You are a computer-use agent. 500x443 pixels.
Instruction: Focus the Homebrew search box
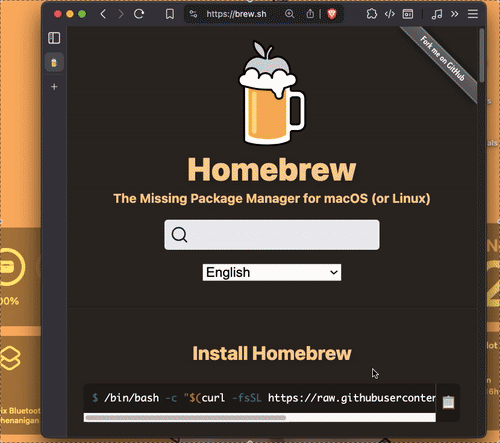click(x=272, y=235)
